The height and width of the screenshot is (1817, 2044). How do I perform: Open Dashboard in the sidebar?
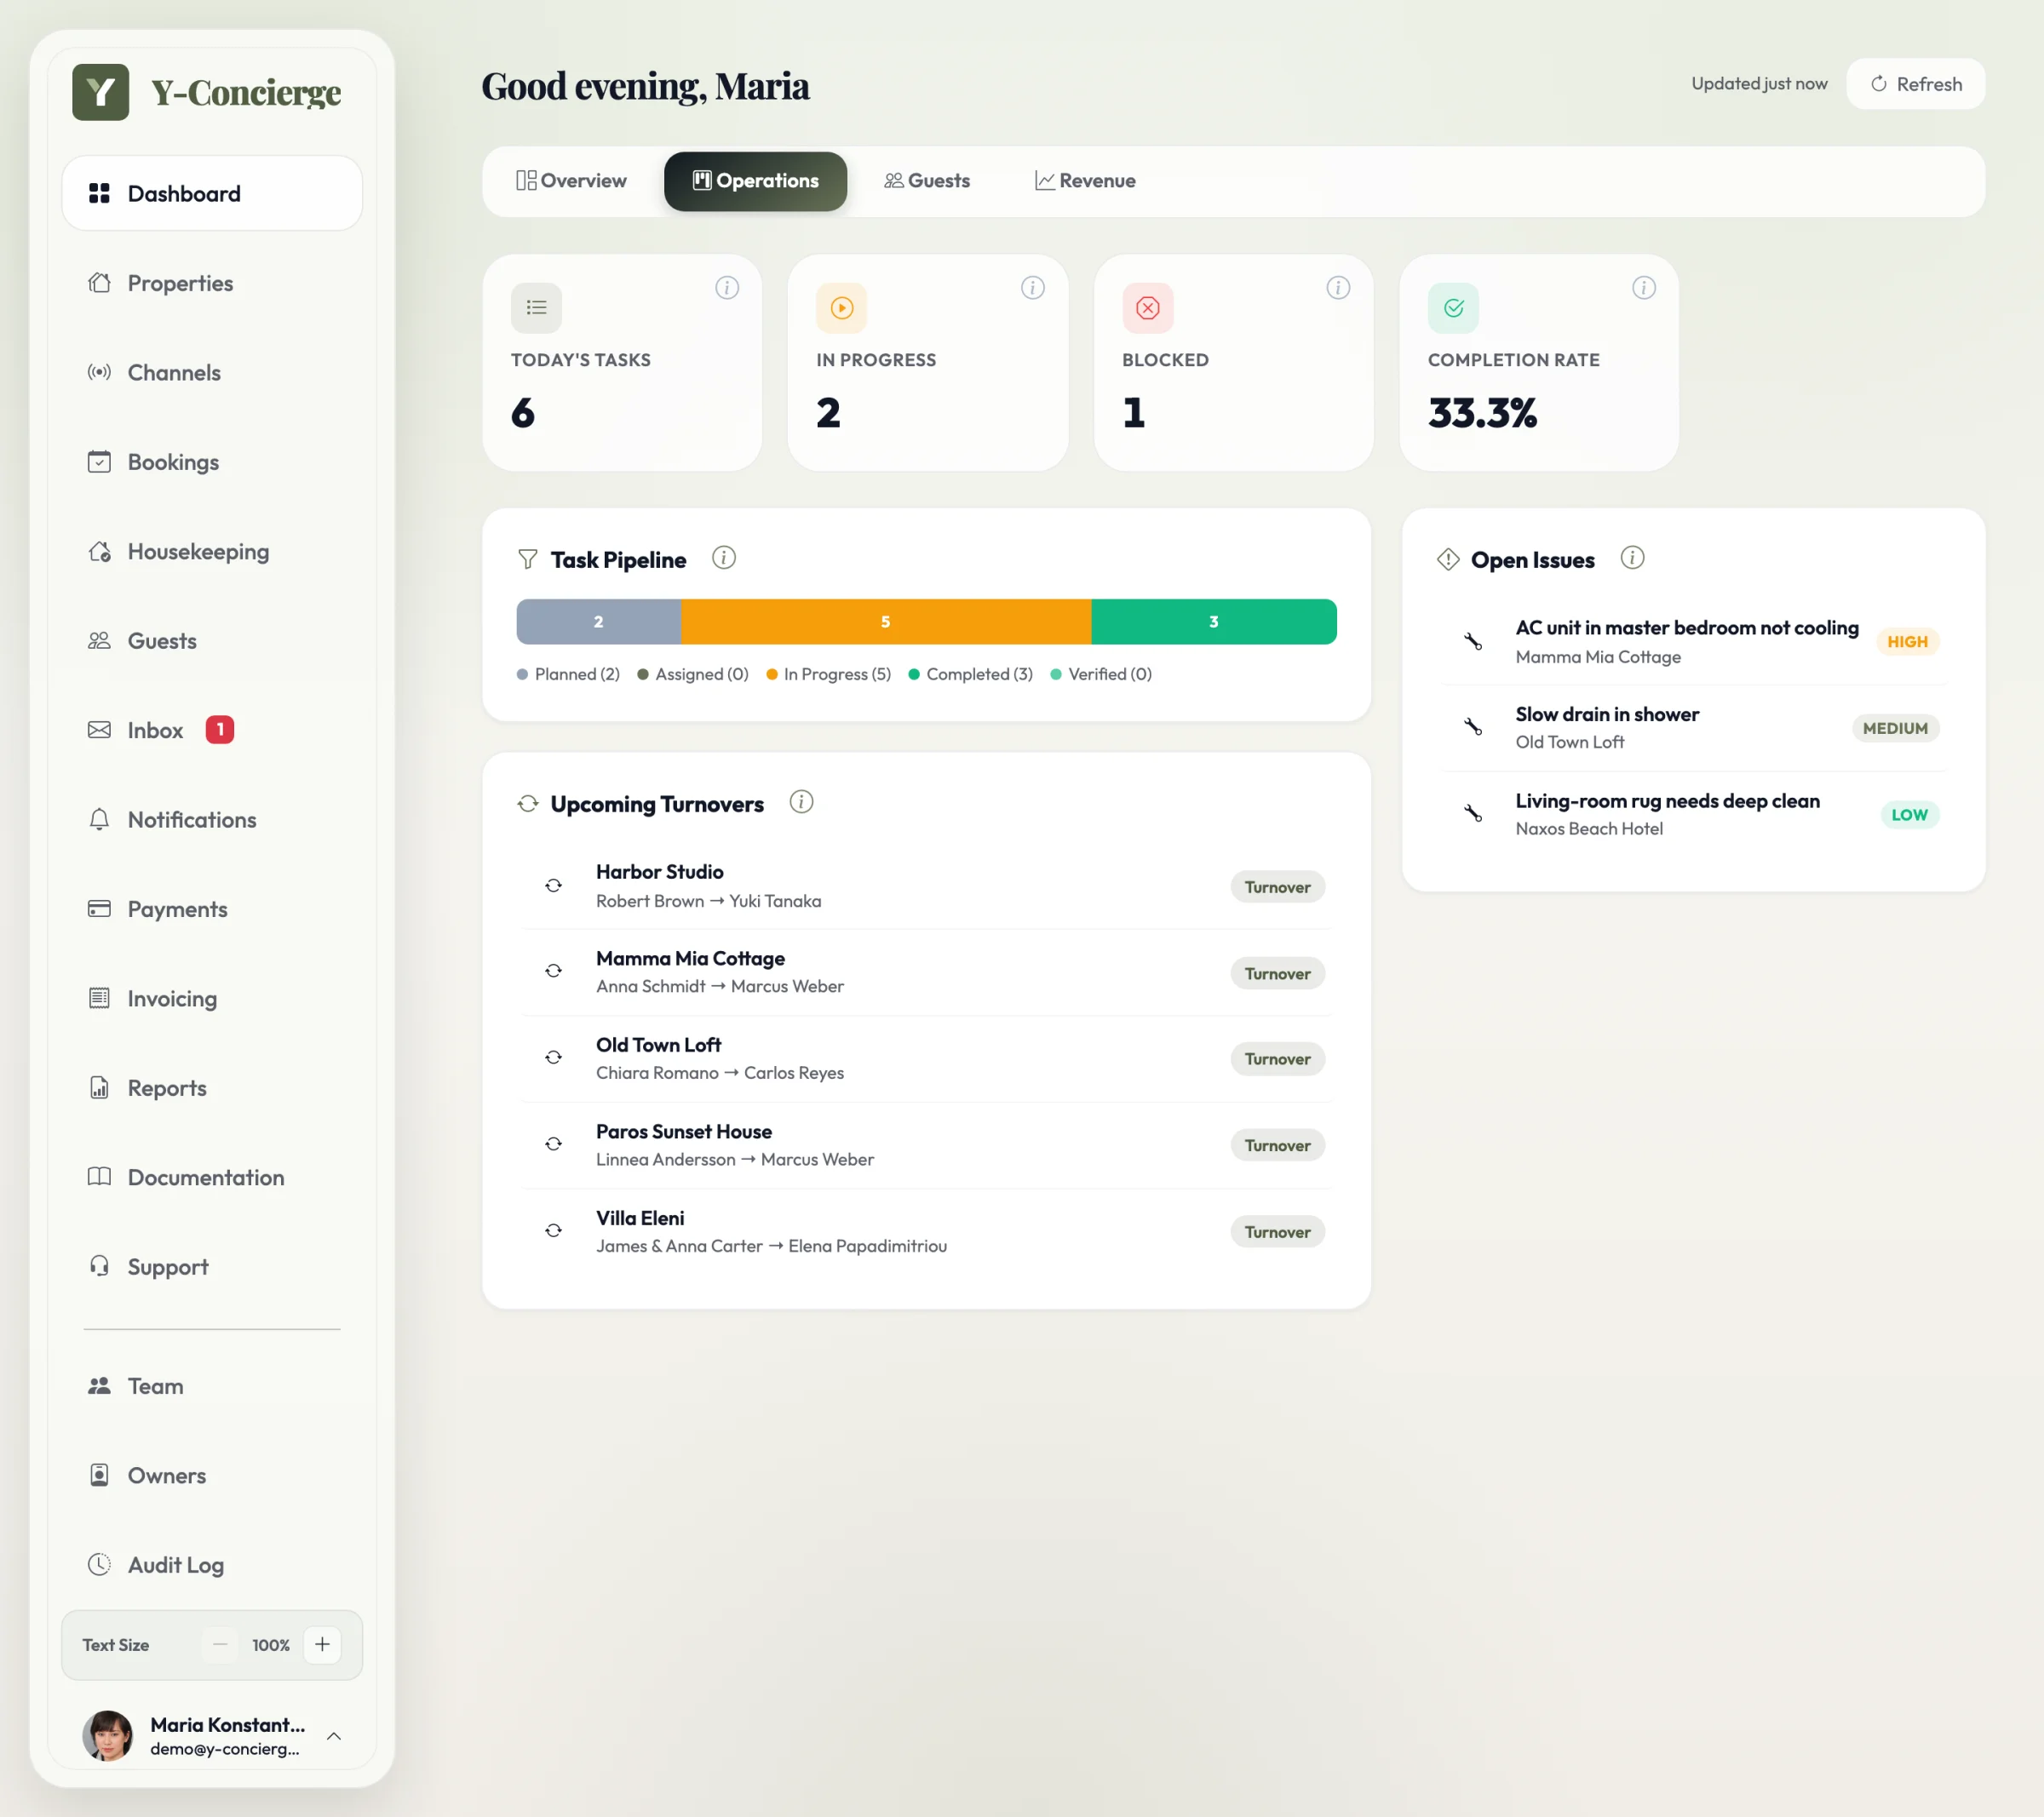(212, 193)
